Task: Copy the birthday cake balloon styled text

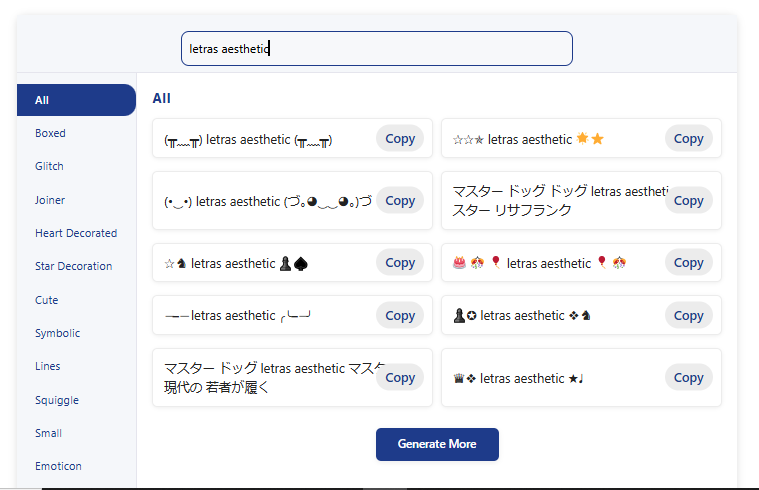Action: (688, 263)
